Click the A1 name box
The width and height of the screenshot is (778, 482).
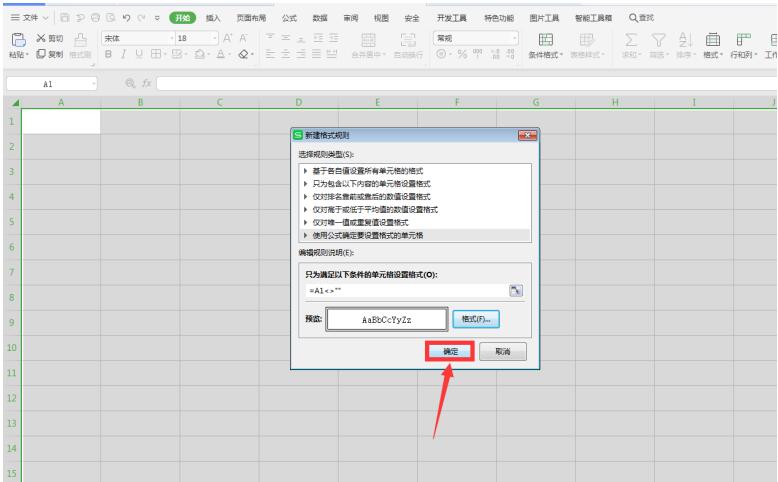coord(48,84)
